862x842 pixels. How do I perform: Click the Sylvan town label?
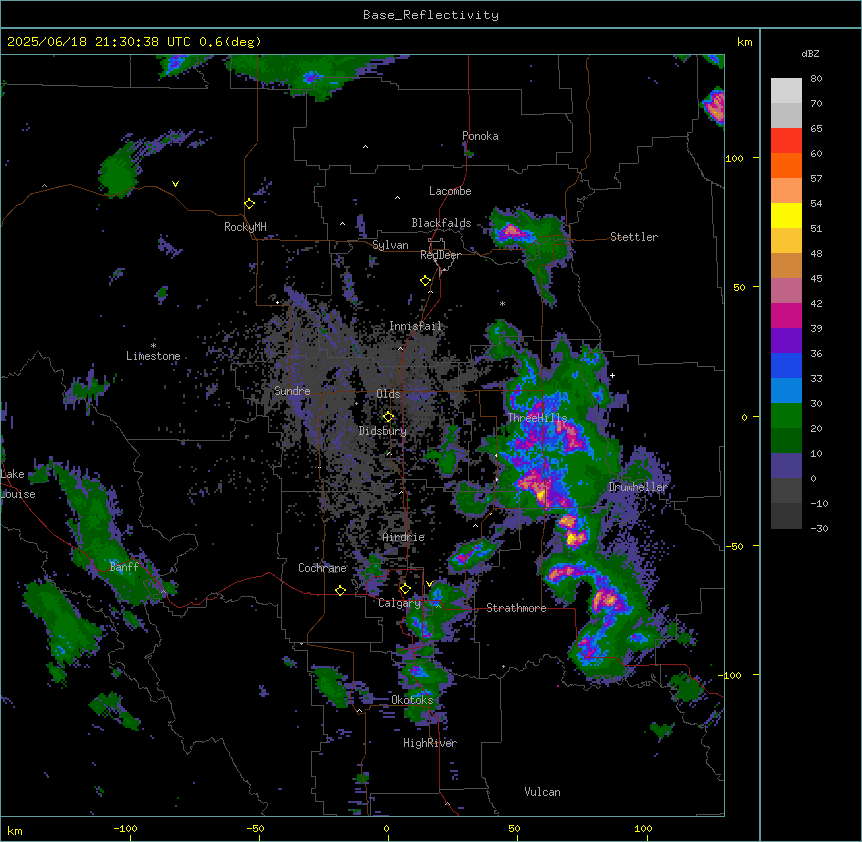(390, 245)
